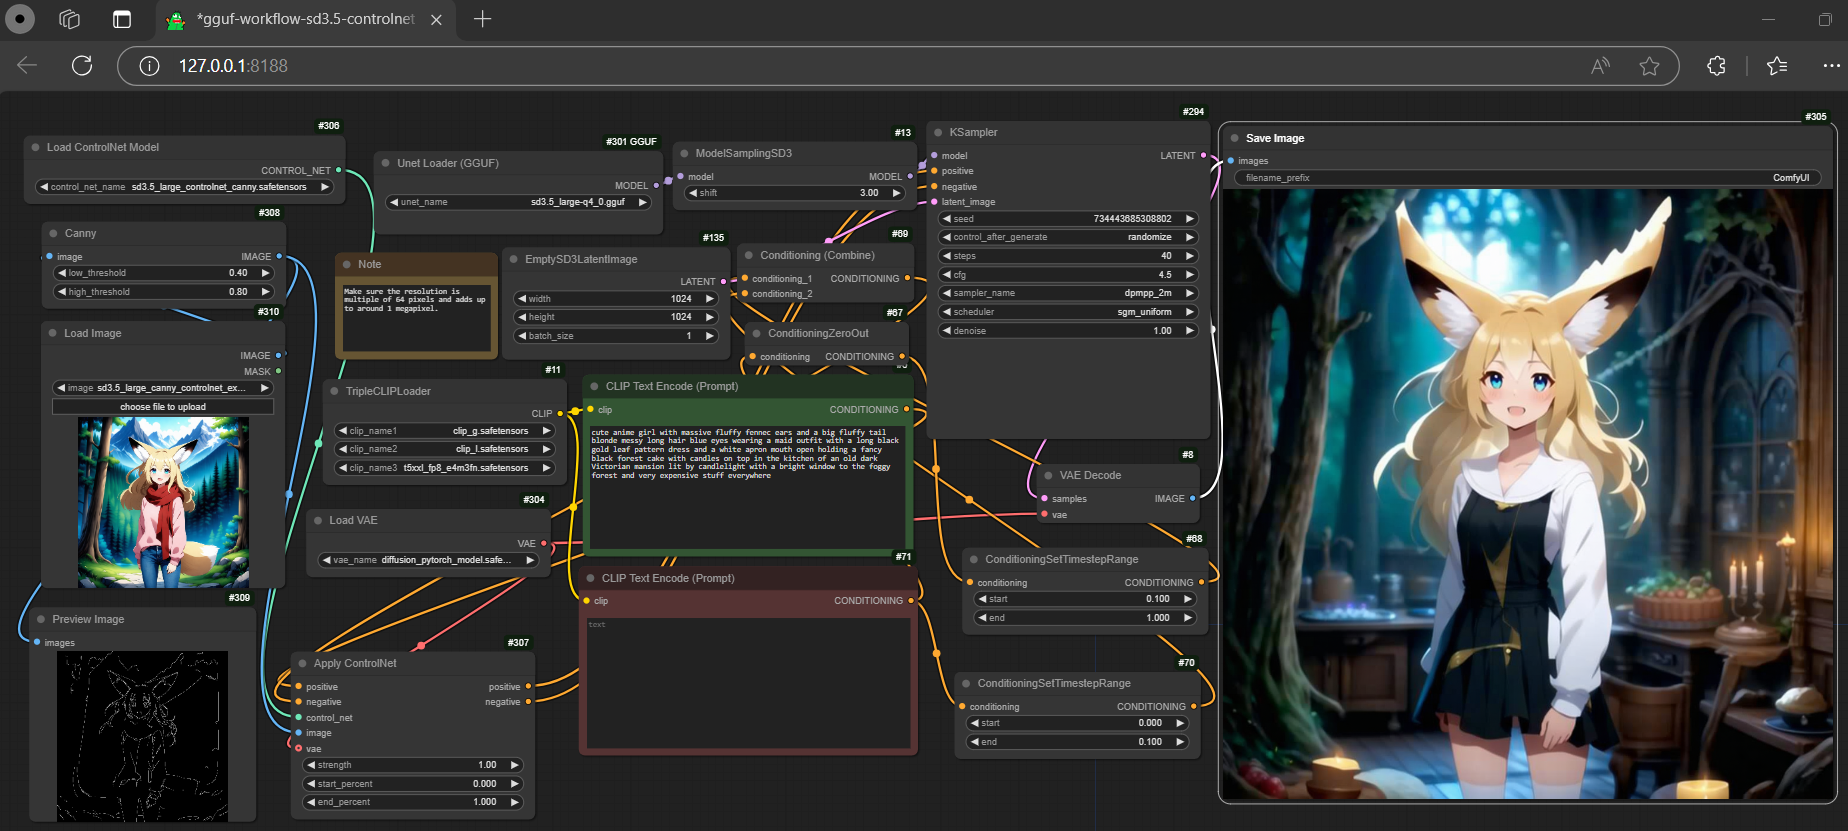Increase the batch_size value
Image resolution: width=1848 pixels, height=831 pixels.
710,336
